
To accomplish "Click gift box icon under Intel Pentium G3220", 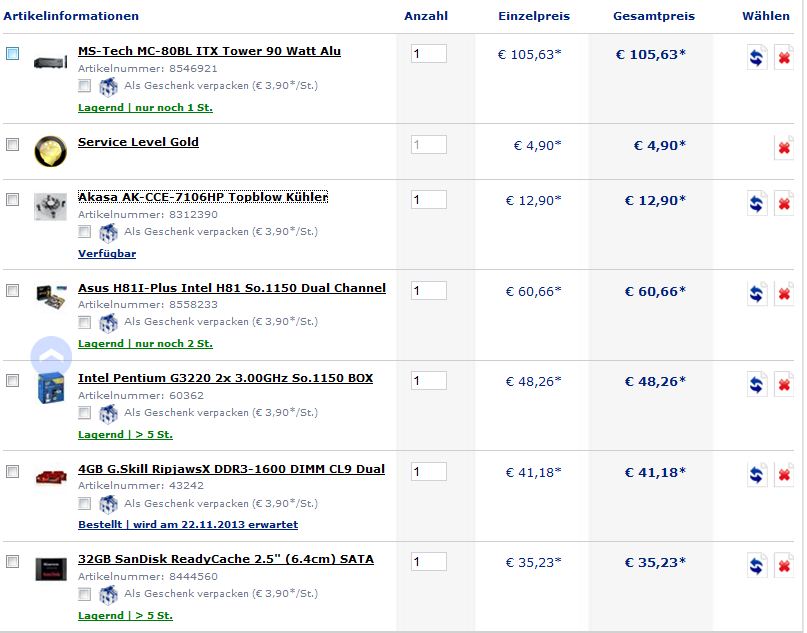I will pos(108,413).
